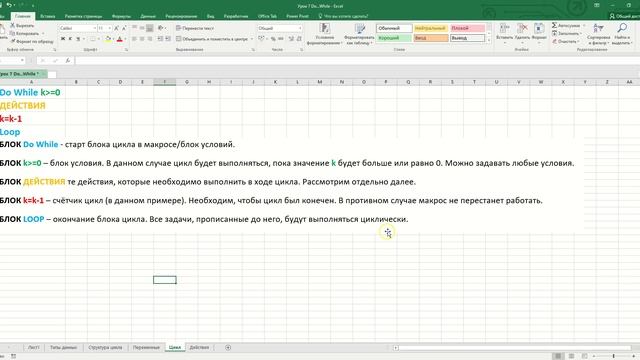The width and height of the screenshot is (640, 360).
Task: Toggle Wrap Text (Перенести текст)
Action: click(x=195, y=28)
